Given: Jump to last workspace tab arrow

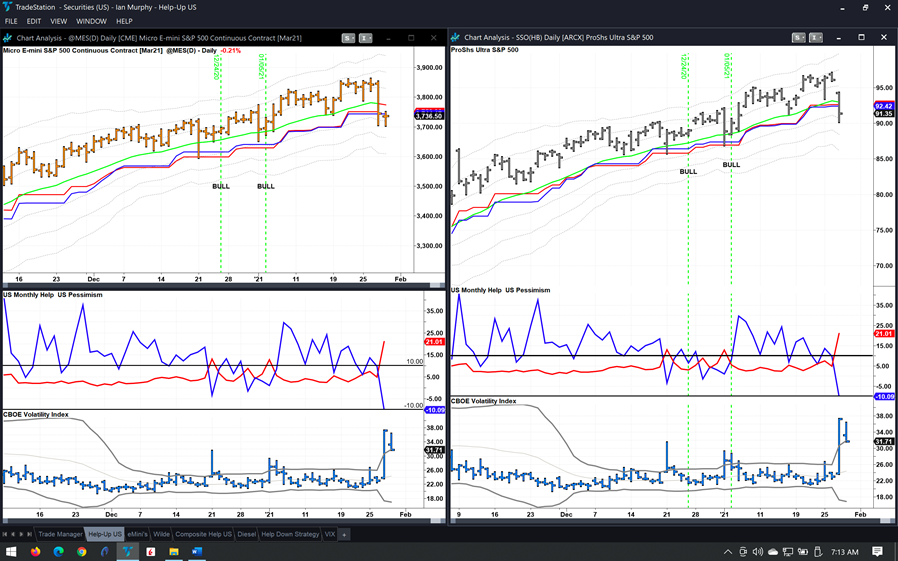Looking at the screenshot, I should point(30,534).
